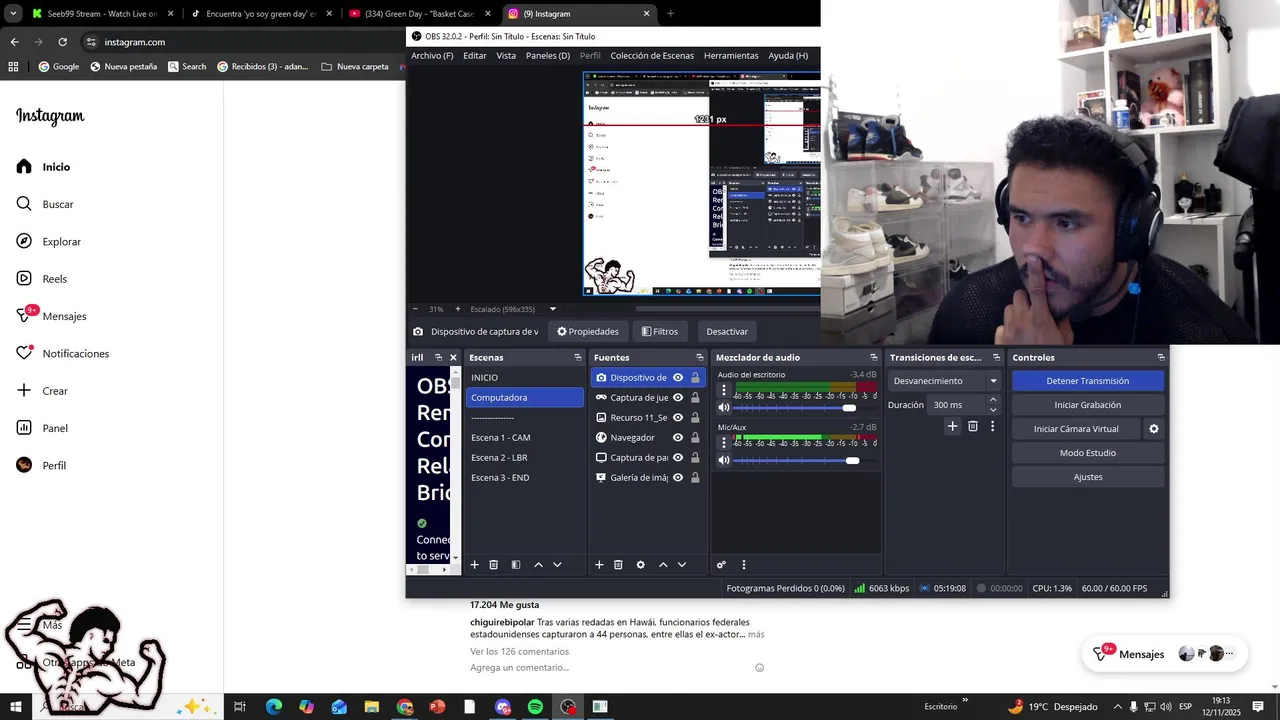The image size is (1280, 720).
Task: Open advanced audio properties gear in mixer
Action: click(721, 565)
